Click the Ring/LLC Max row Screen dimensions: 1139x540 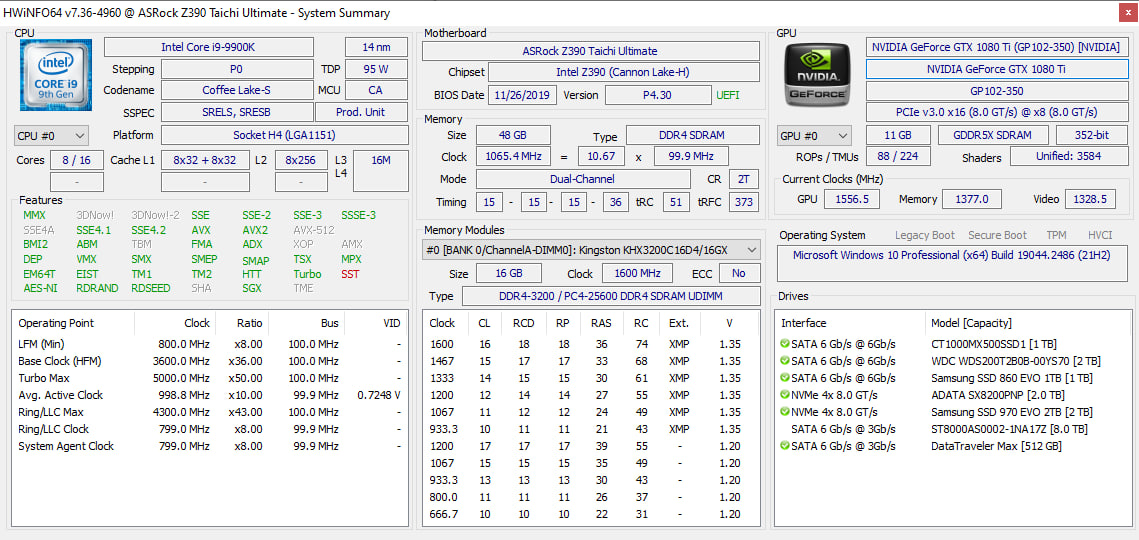coord(210,412)
